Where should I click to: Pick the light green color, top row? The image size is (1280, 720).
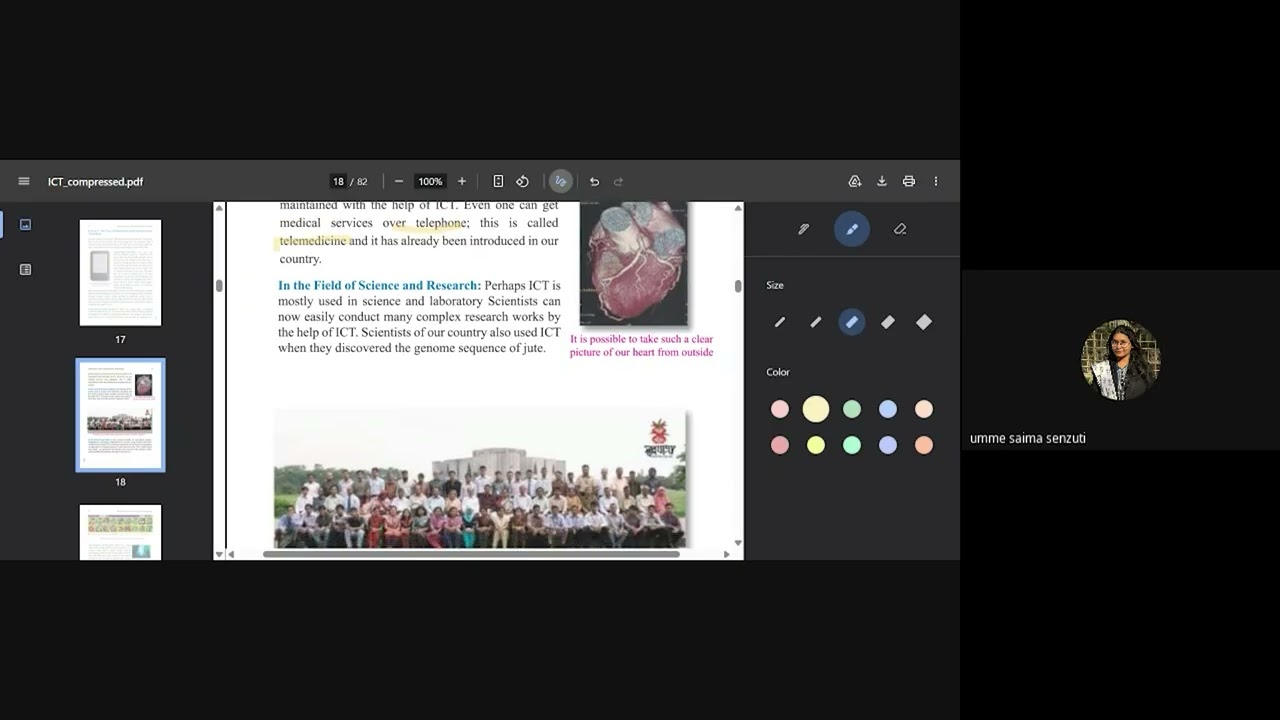(852, 409)
